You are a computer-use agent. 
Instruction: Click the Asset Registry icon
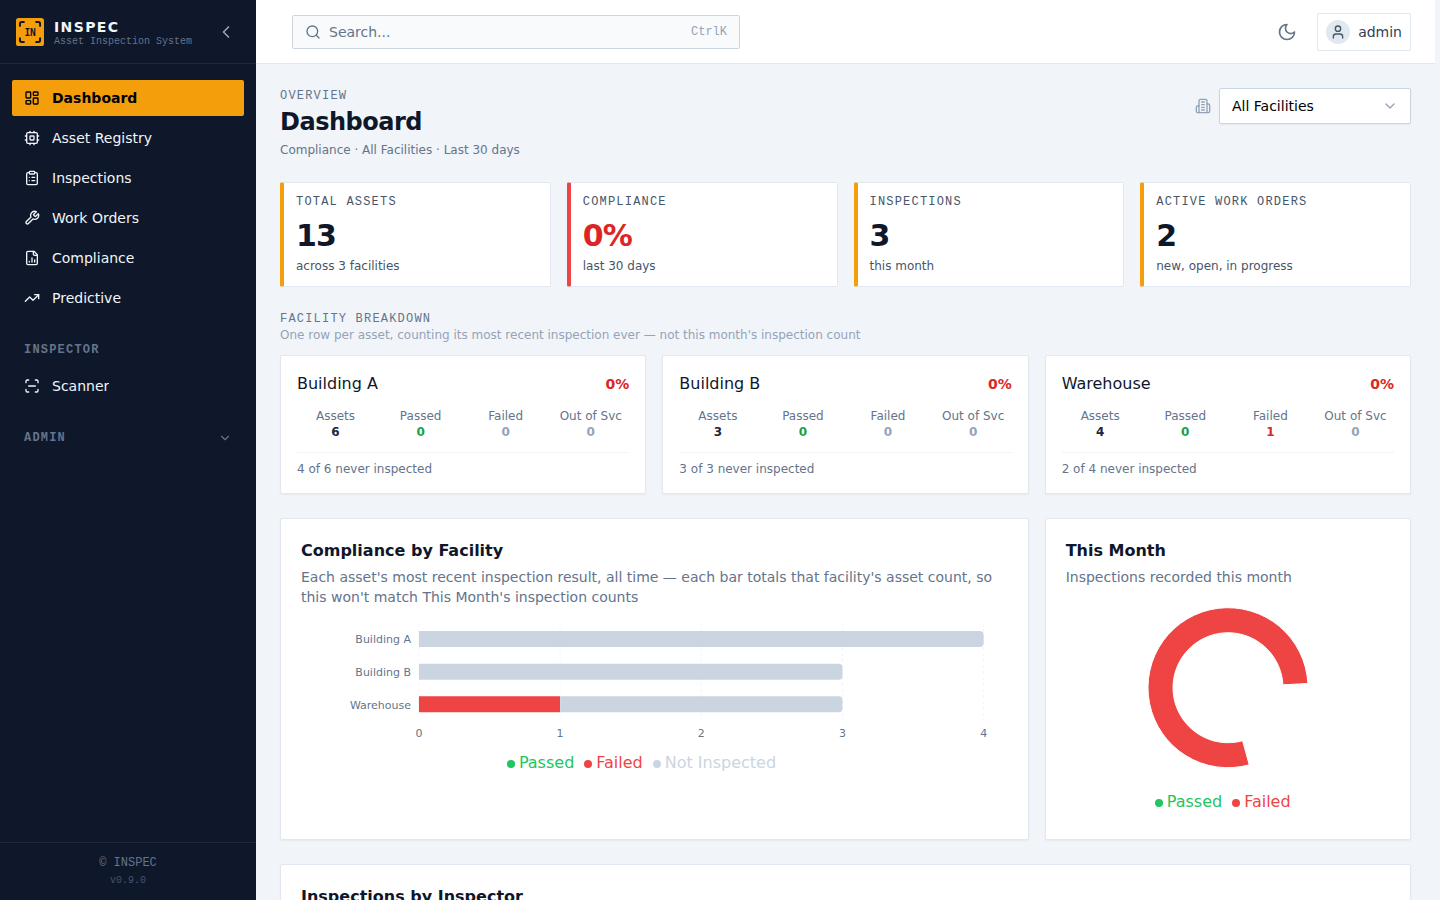(32, 138)
